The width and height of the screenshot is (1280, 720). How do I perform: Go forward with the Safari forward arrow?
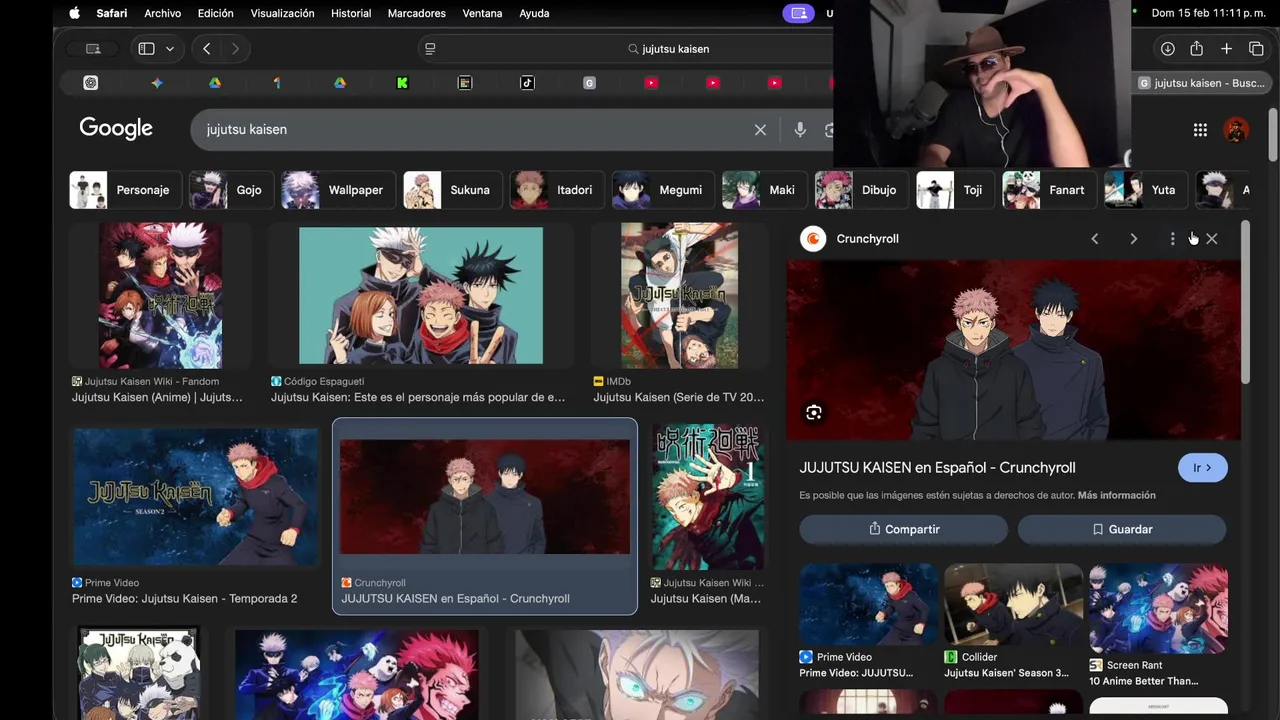pos(235,49)
